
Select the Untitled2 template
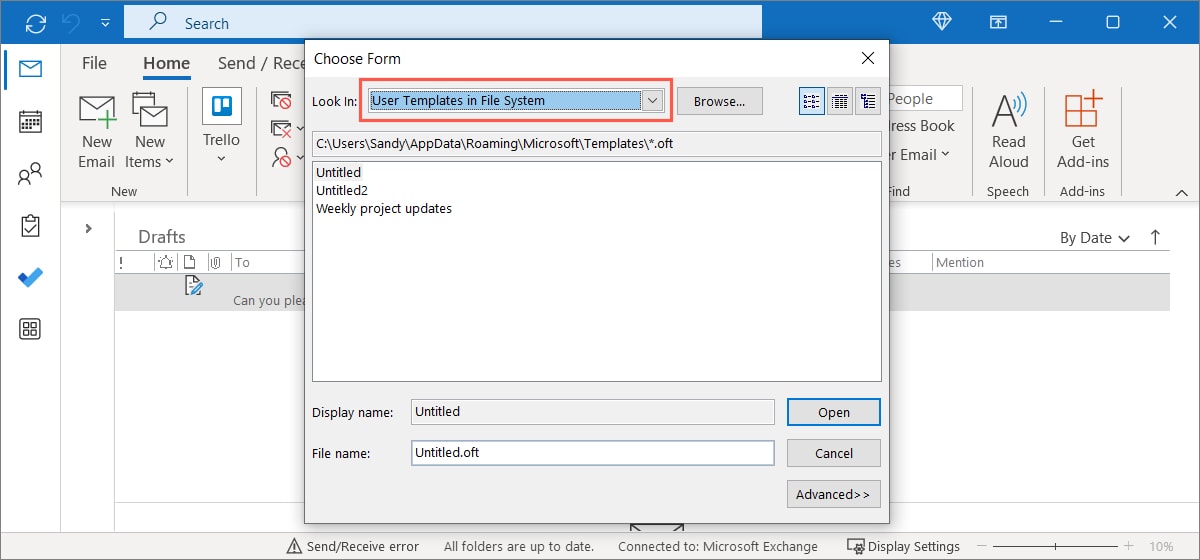click(343, 190)
